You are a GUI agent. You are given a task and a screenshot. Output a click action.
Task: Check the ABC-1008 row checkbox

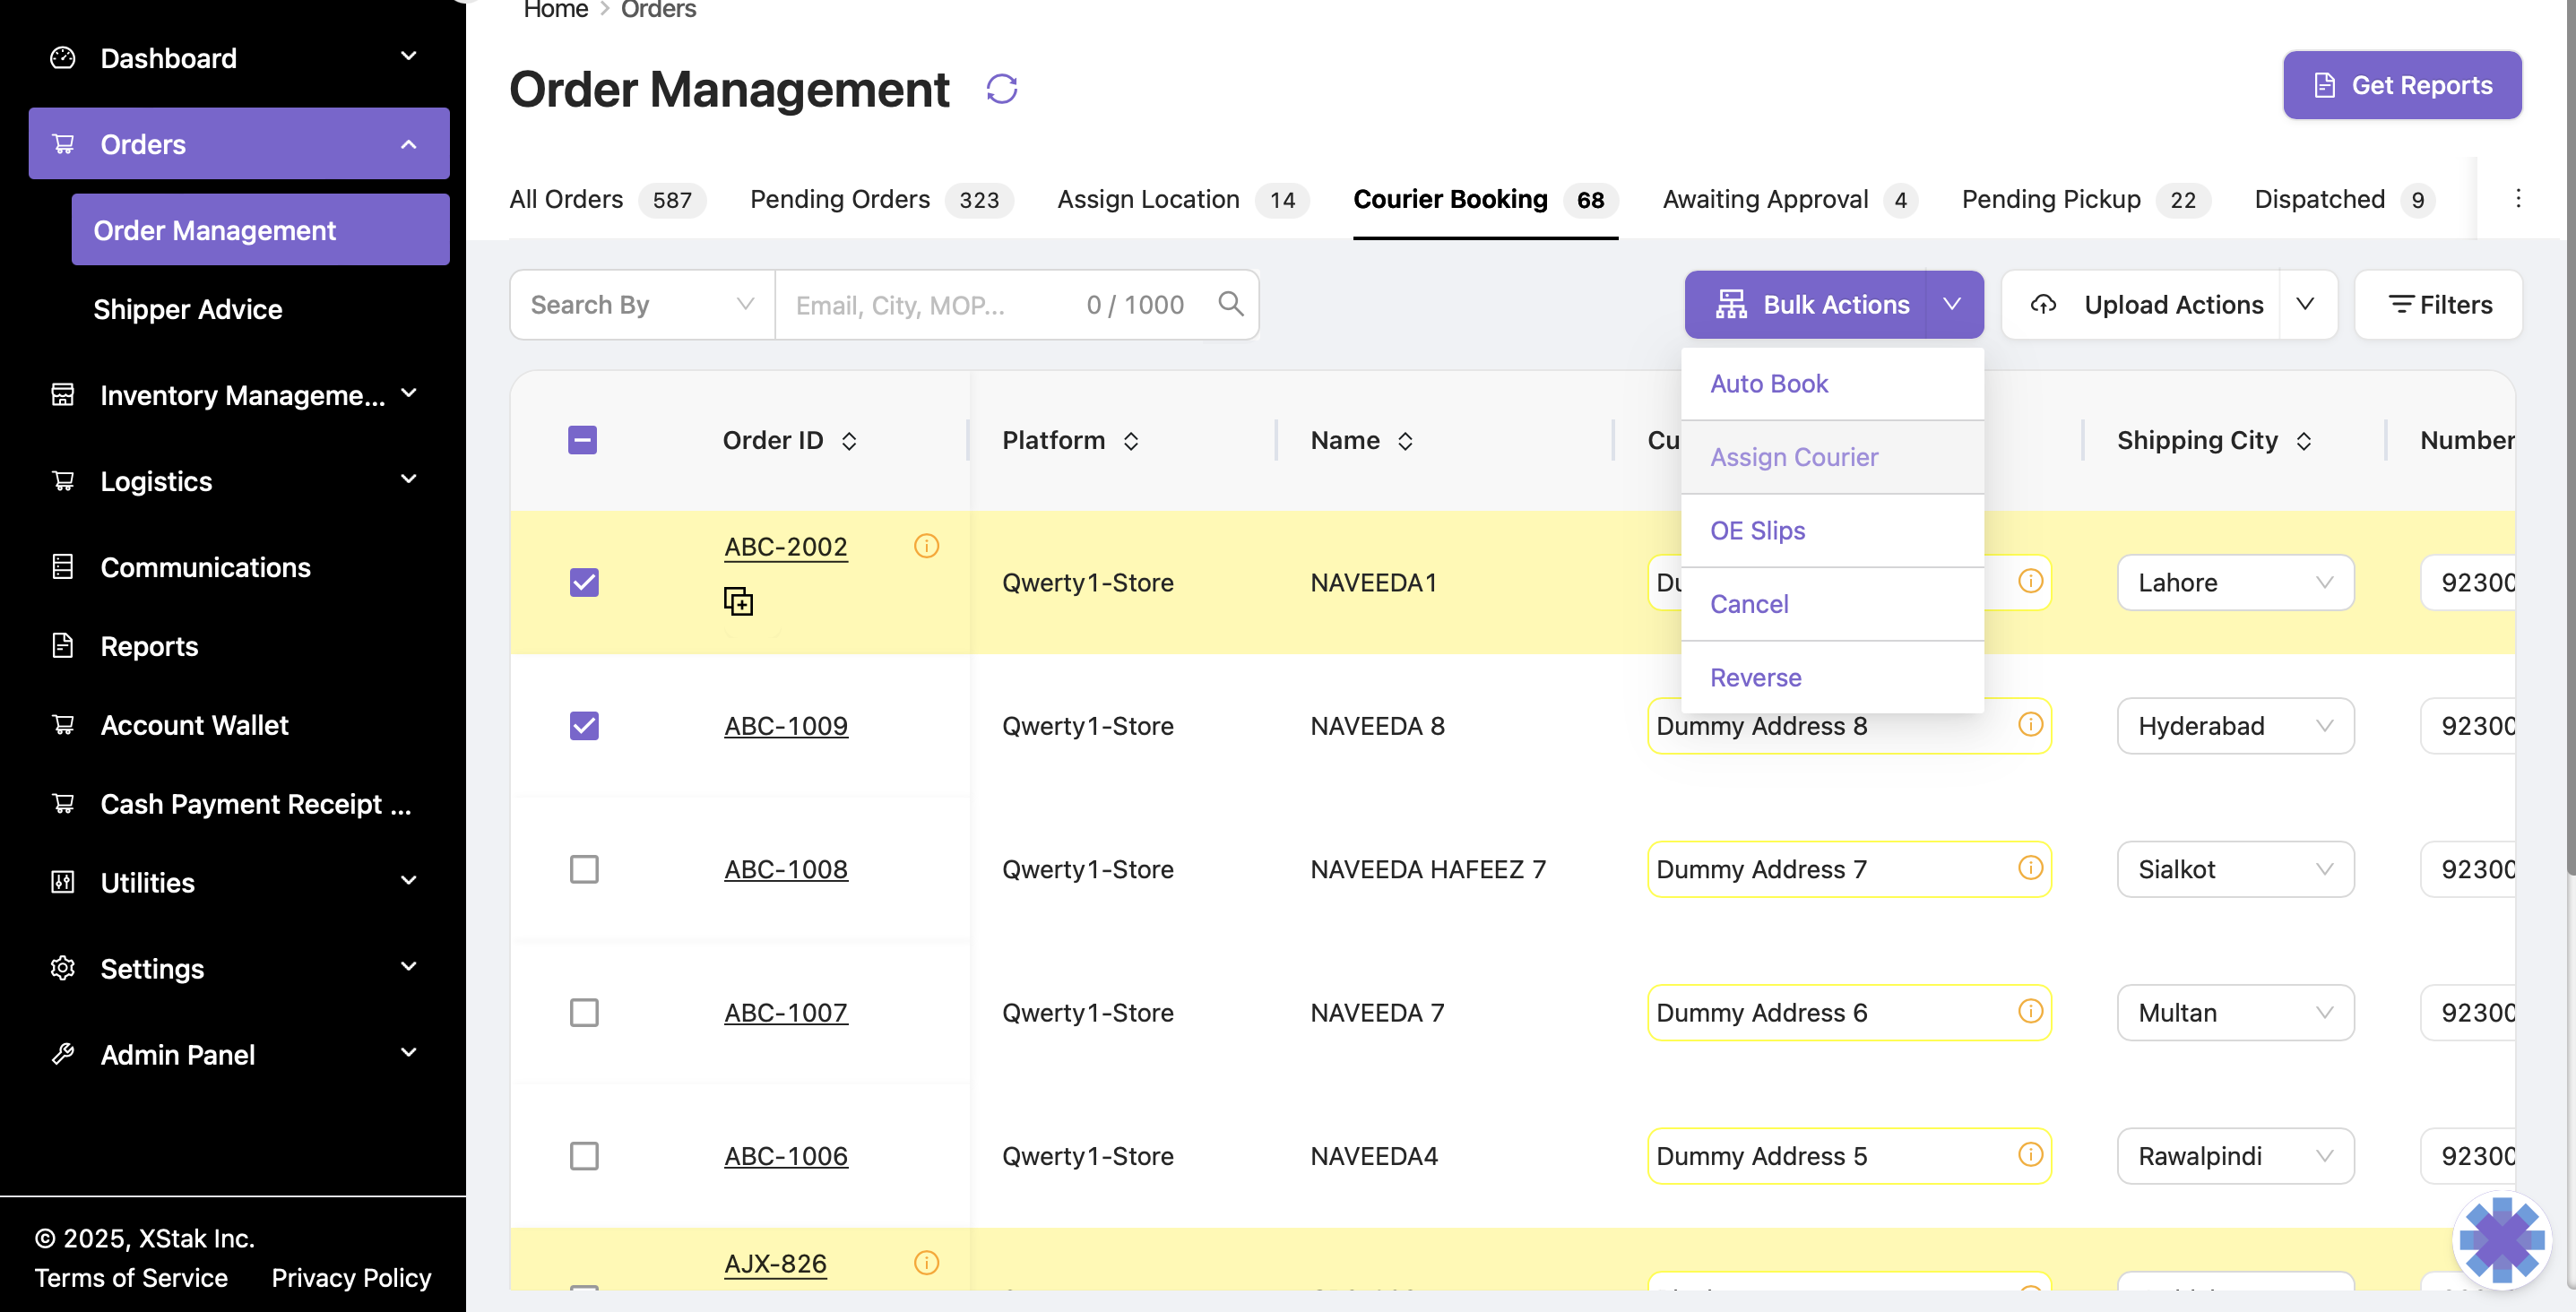[x=584, y=869]
